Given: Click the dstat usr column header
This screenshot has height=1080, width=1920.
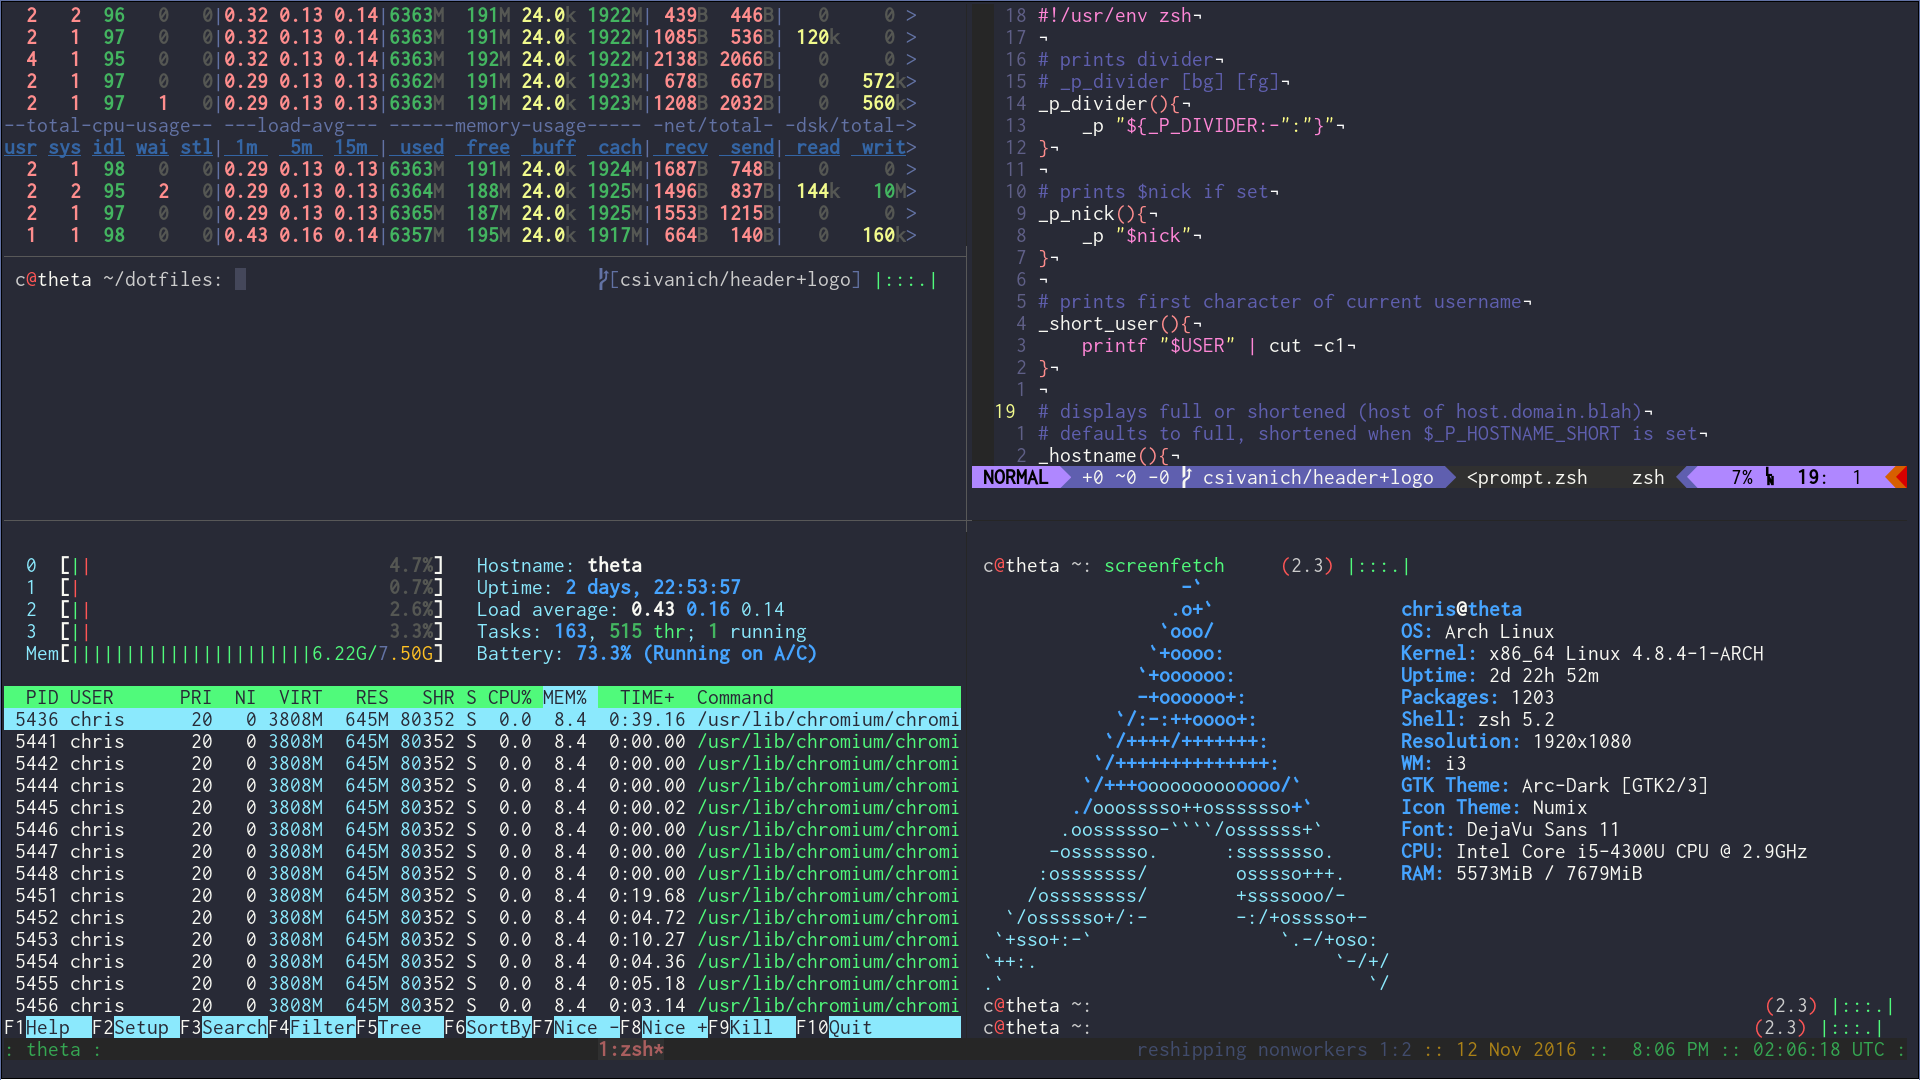Looking at the screenshot, I should pos(20,147).
